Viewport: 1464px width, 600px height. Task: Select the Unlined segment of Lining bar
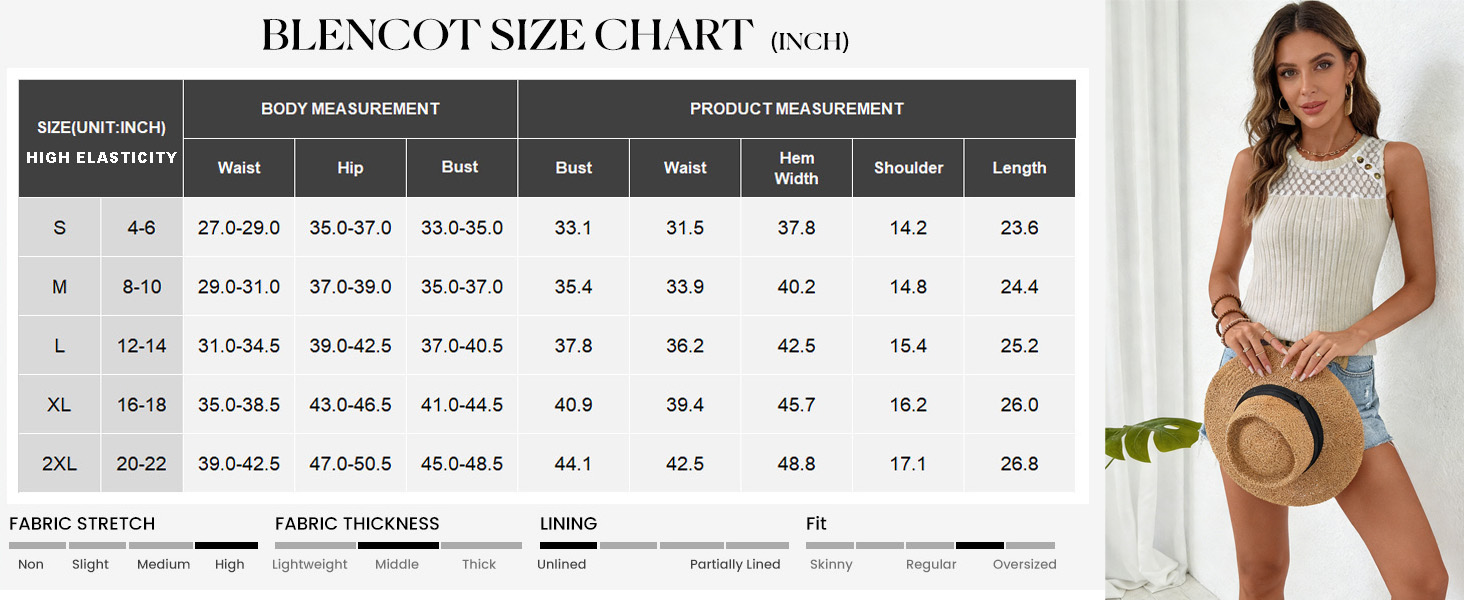coord(568,546)
